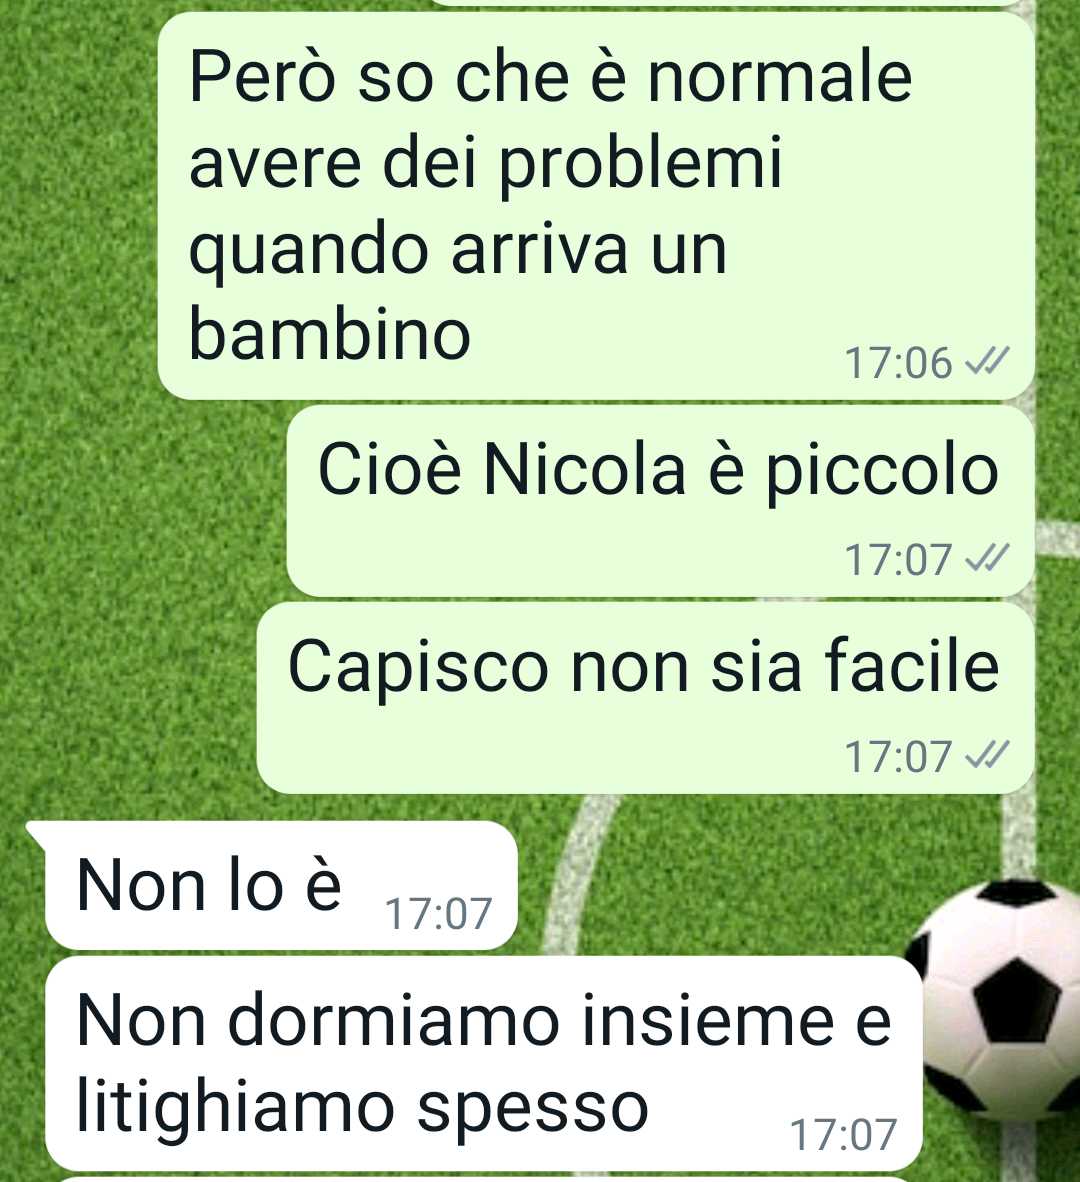Screen dimensions: 1080x1182
Task: Select the 'Capisco non sia facile' bubble
Action: click(645, 698)
